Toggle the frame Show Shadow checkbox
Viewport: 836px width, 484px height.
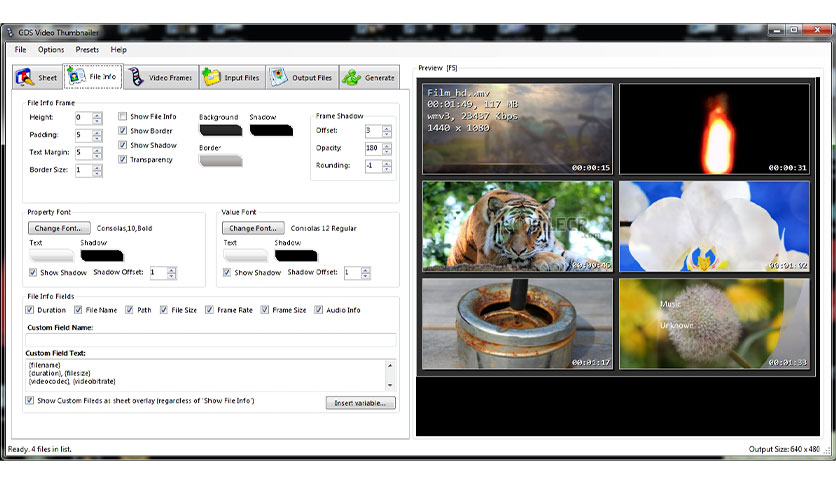(x=123, y=145)
